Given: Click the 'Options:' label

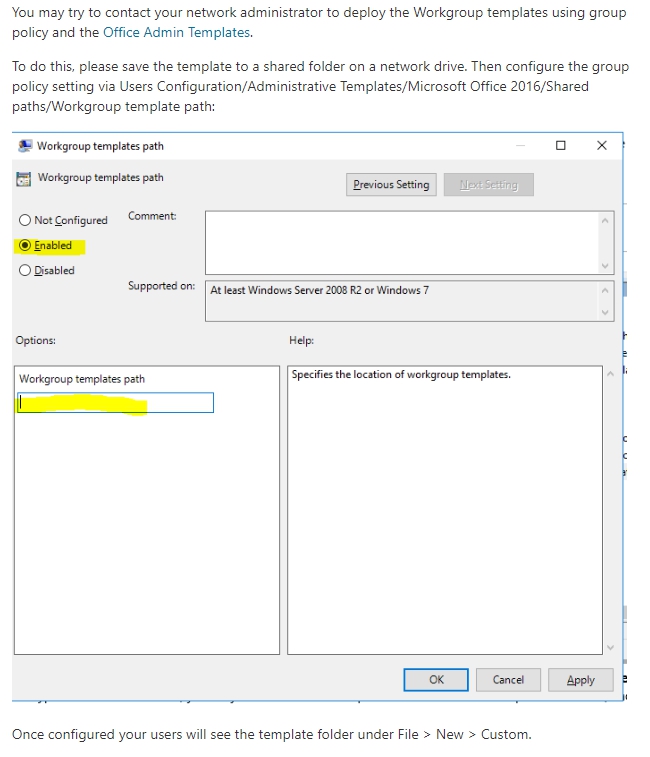Looking at the screenshot, I should point(35,340).
